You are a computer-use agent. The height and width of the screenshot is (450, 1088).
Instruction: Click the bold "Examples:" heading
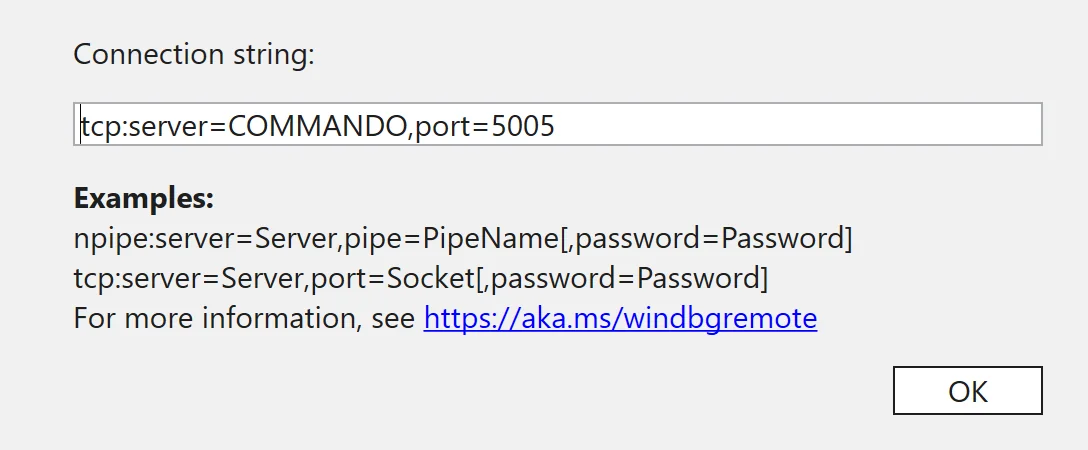coord(144,198)
